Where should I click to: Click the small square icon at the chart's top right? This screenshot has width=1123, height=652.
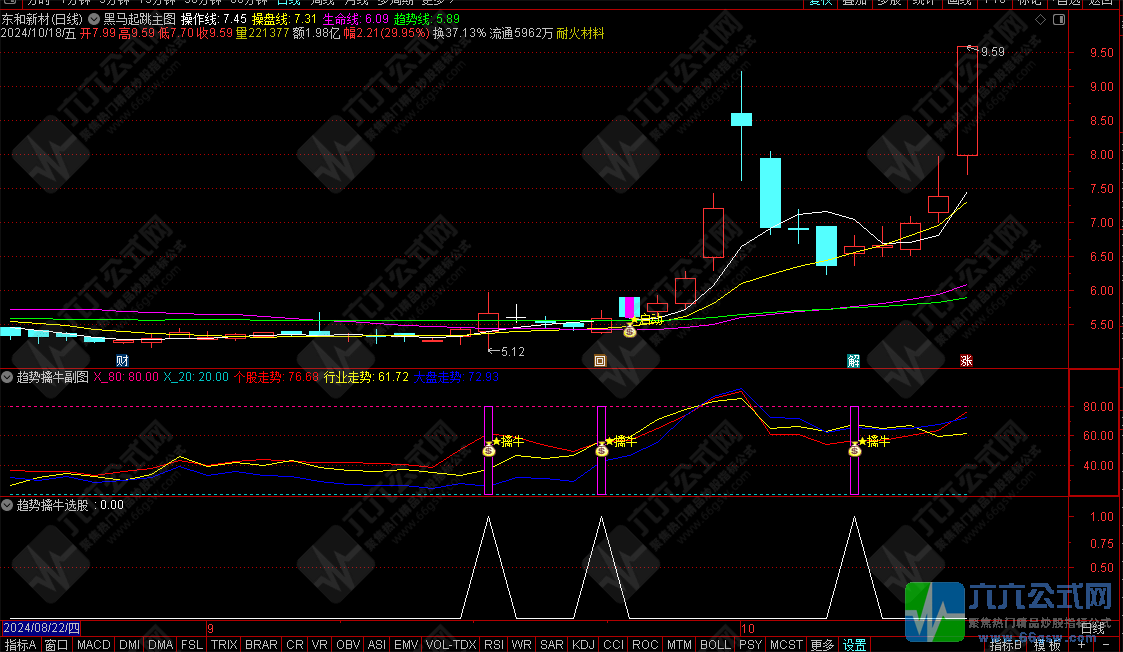(x=1057, y=19)
